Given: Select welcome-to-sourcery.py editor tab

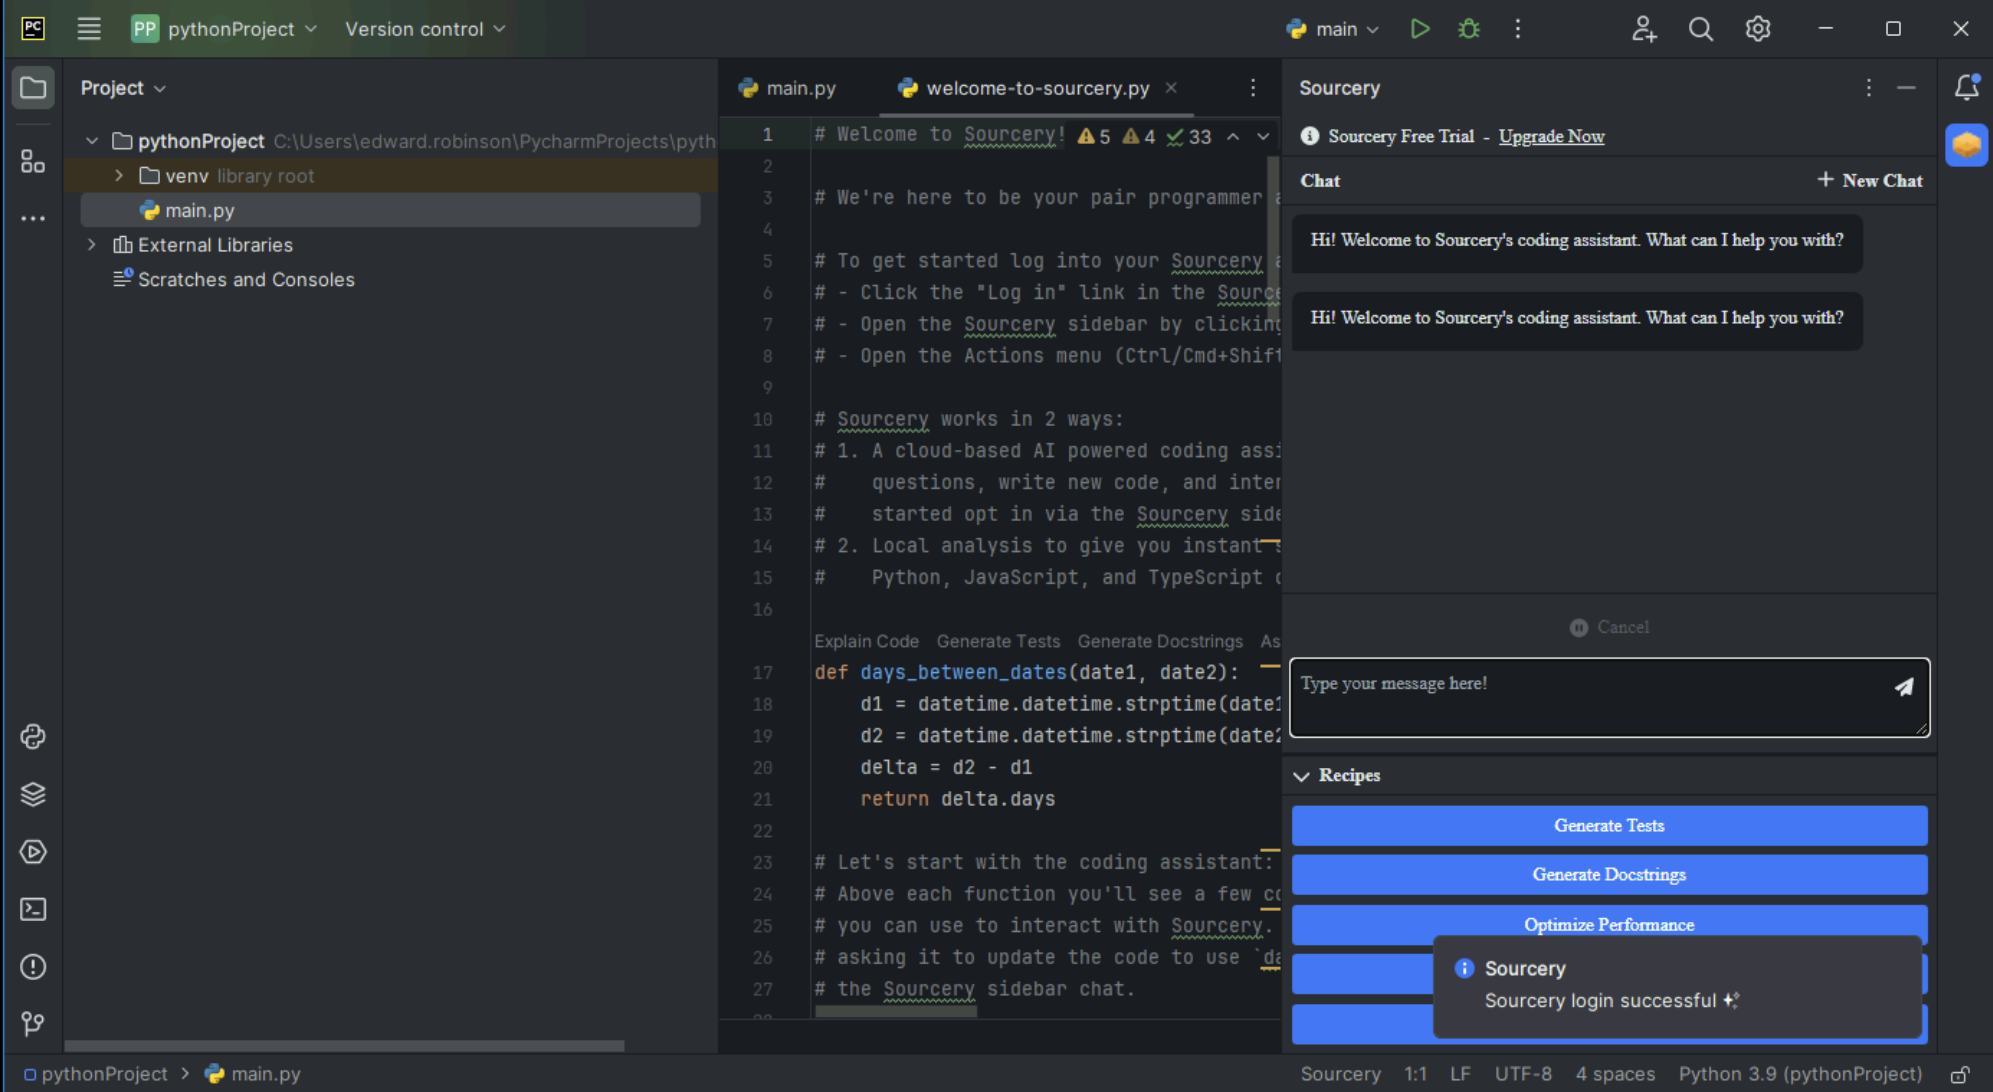Looking at the screenshot, I should click(1038, 88).
